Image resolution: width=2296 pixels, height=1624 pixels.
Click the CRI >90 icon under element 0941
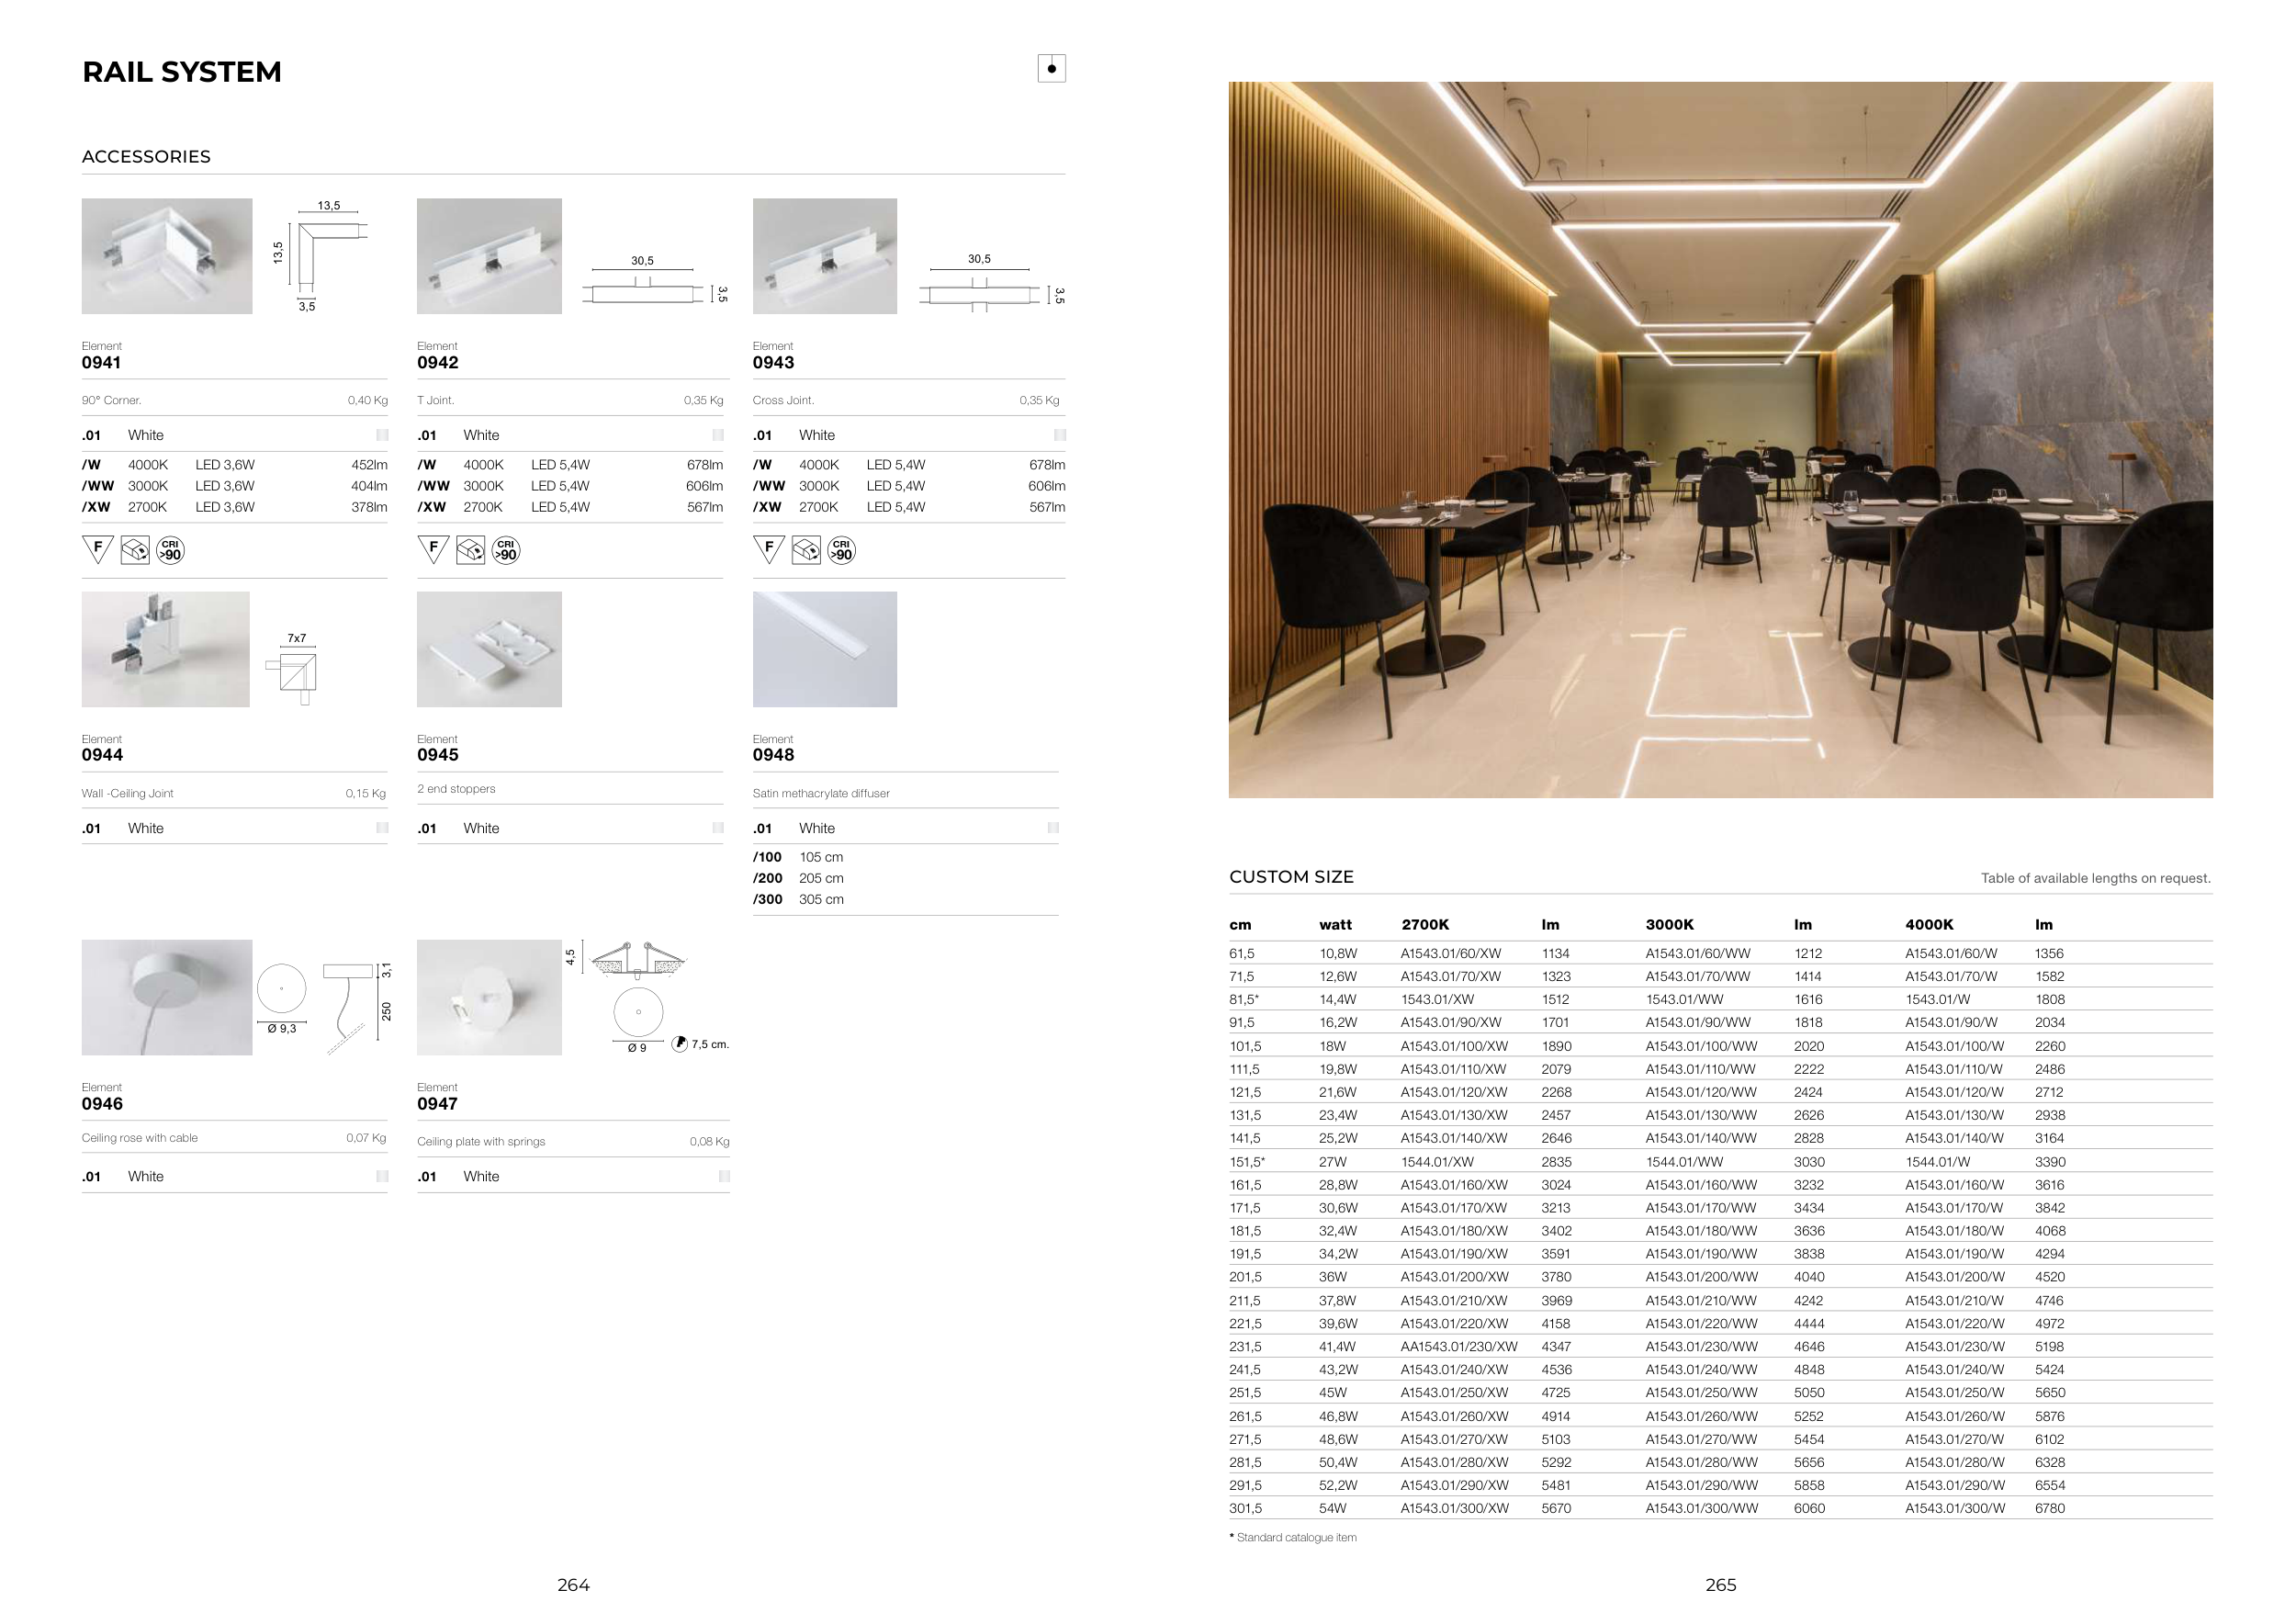[171, 550]
